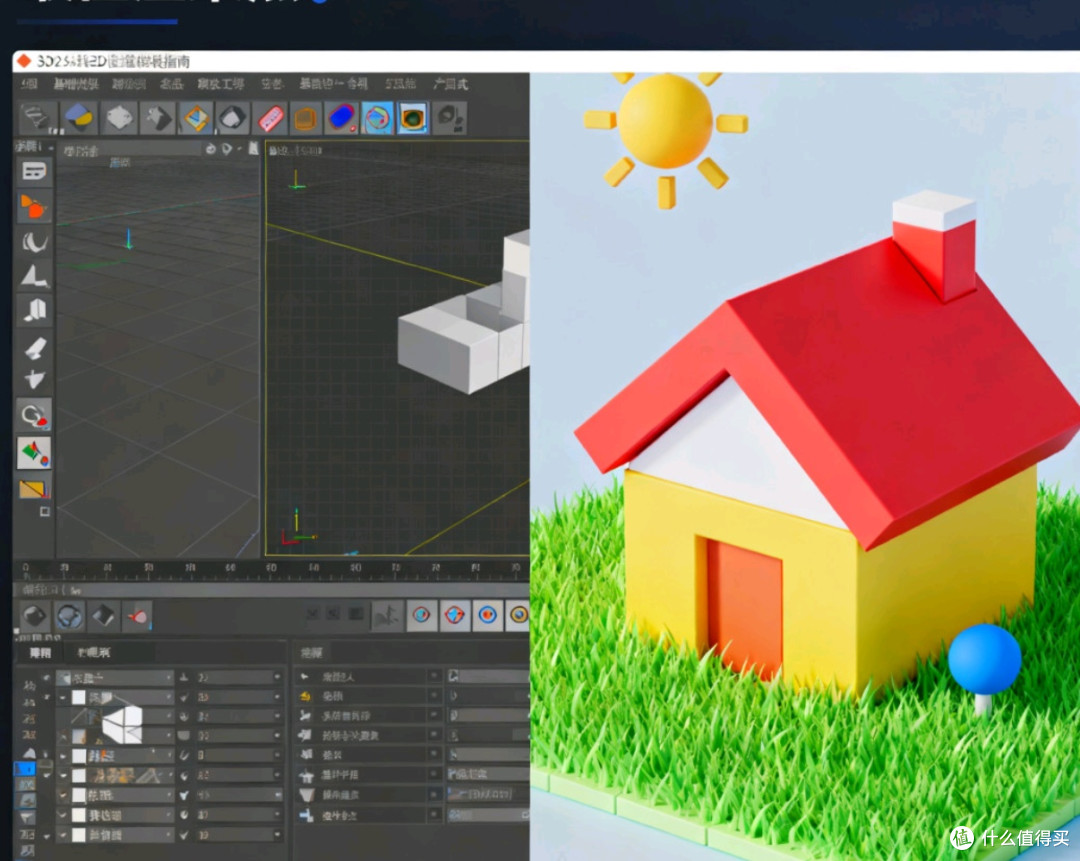Toggle the yellow ring button in lower toolbar
This screenshot has width=1080, height=861.
click(518, 614)
